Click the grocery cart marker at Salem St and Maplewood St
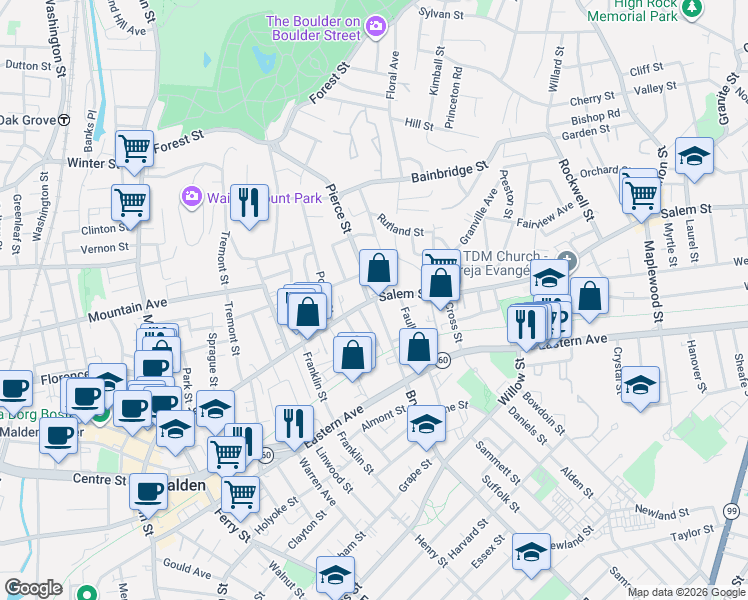748x600 pixels. point(642,197)
